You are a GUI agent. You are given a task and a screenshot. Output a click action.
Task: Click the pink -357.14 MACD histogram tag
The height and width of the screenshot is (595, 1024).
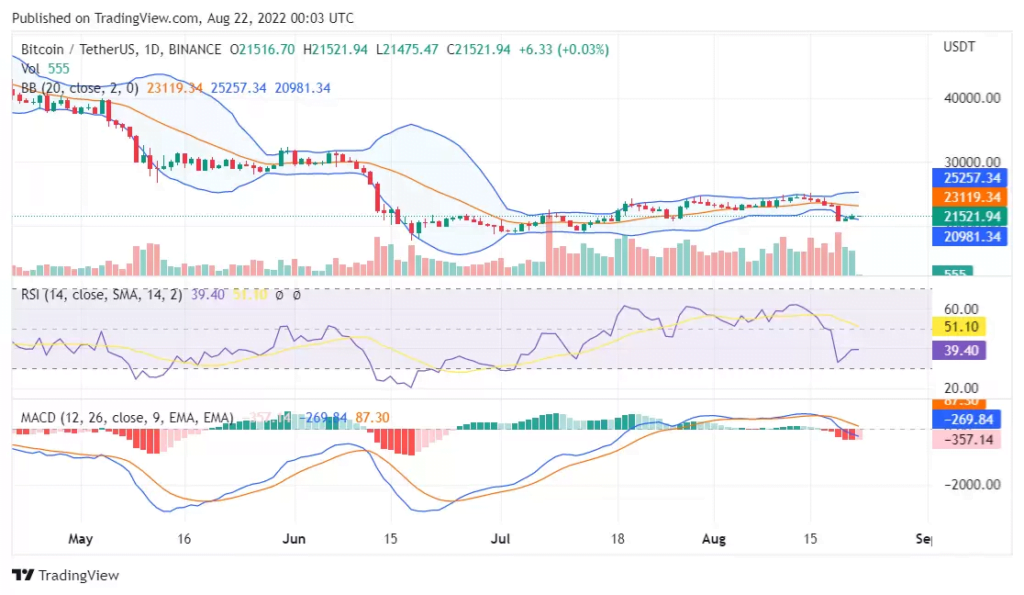click(x=965, y=439)
